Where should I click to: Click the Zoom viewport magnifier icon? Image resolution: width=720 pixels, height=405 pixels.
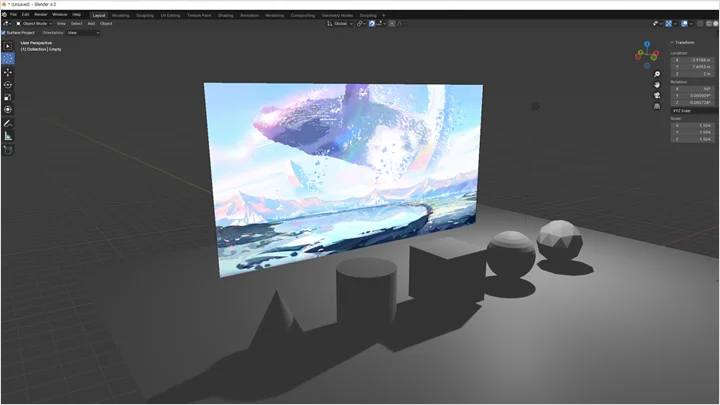[x=657, y=74]
